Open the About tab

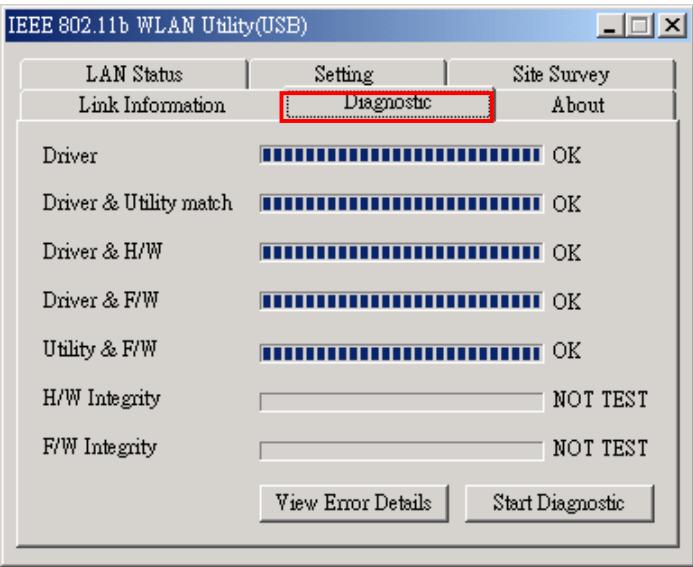coord(578,105)
